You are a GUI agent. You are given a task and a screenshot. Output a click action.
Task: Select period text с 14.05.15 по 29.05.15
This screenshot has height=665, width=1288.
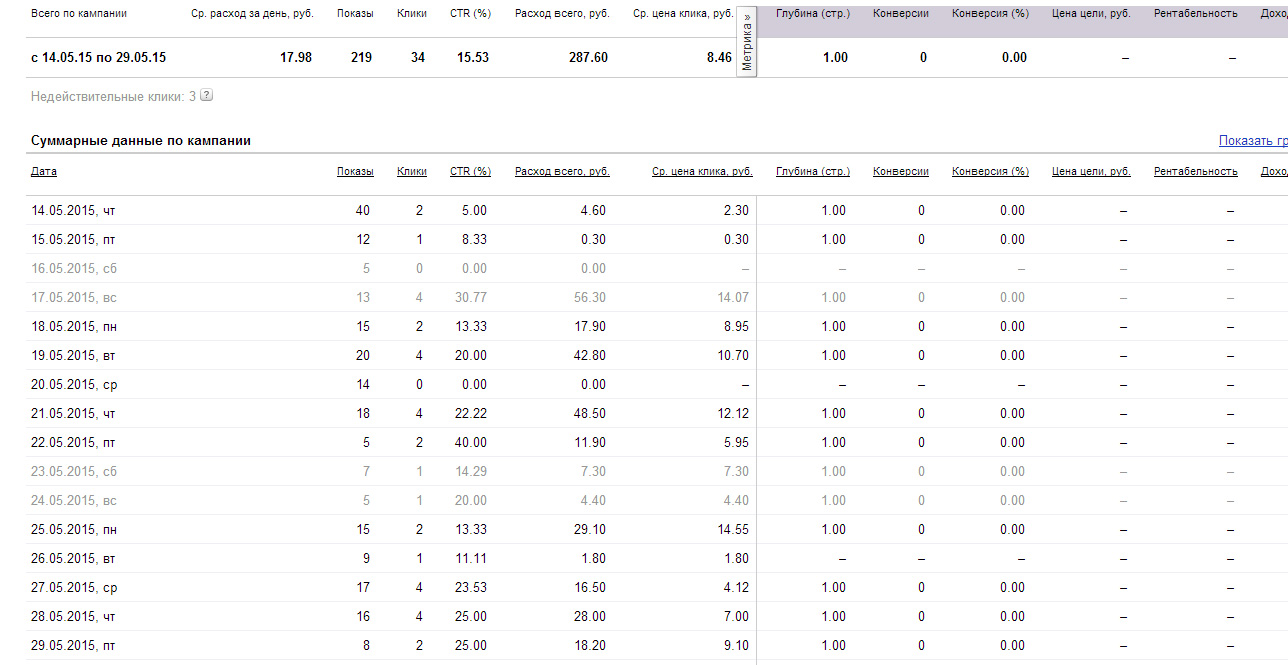click(99, 58)
